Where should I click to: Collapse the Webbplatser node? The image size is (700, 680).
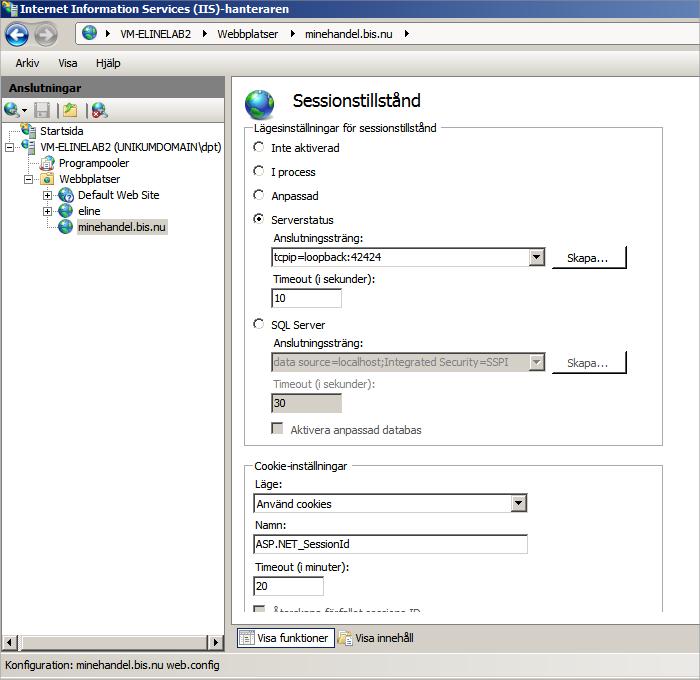click(28, 179)
